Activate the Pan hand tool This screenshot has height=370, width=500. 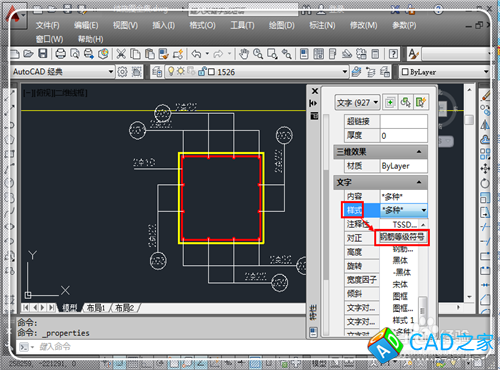point(244,54)
